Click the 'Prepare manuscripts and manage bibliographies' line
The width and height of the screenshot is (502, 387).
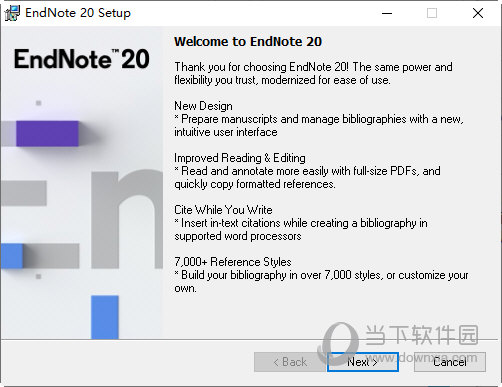click(x=319, y=119)
